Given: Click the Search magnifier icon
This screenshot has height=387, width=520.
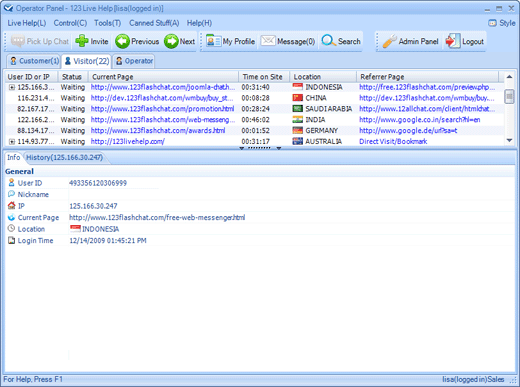Looking at the screenshot, I should point(329,41).
